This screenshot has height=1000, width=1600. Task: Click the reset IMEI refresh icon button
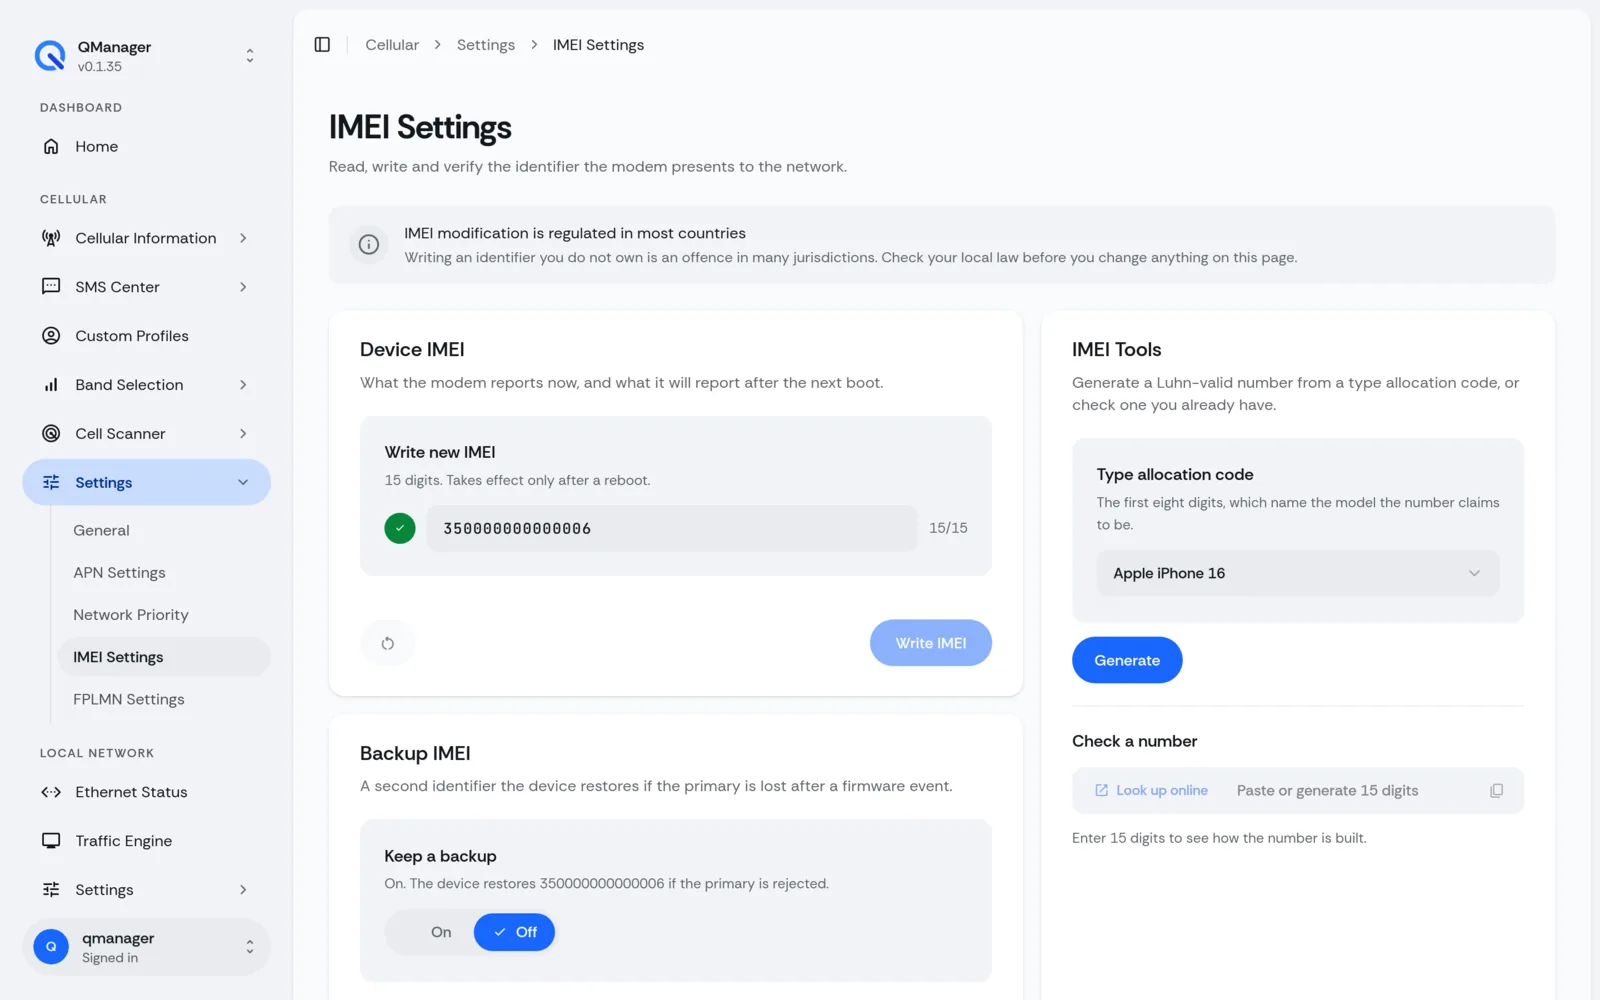(x=388, y=643)
